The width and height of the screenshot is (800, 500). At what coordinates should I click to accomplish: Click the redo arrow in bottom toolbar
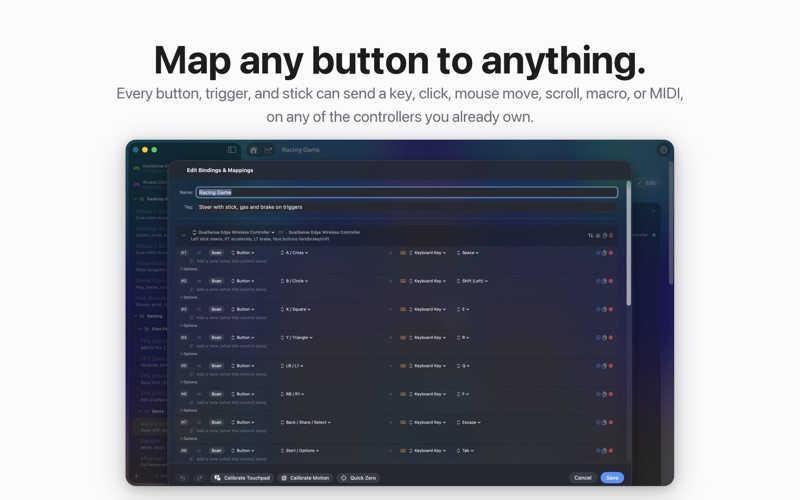[199, 478]
